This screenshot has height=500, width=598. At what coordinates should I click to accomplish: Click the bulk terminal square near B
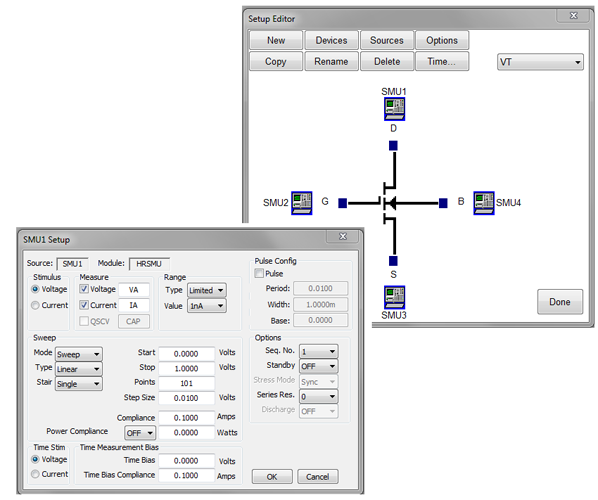[x=443, y=203]
